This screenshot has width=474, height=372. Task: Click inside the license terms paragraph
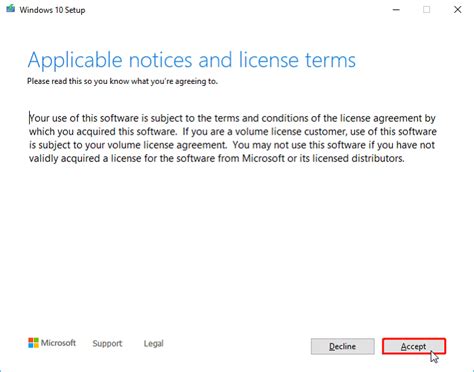(x=233, y=138)
